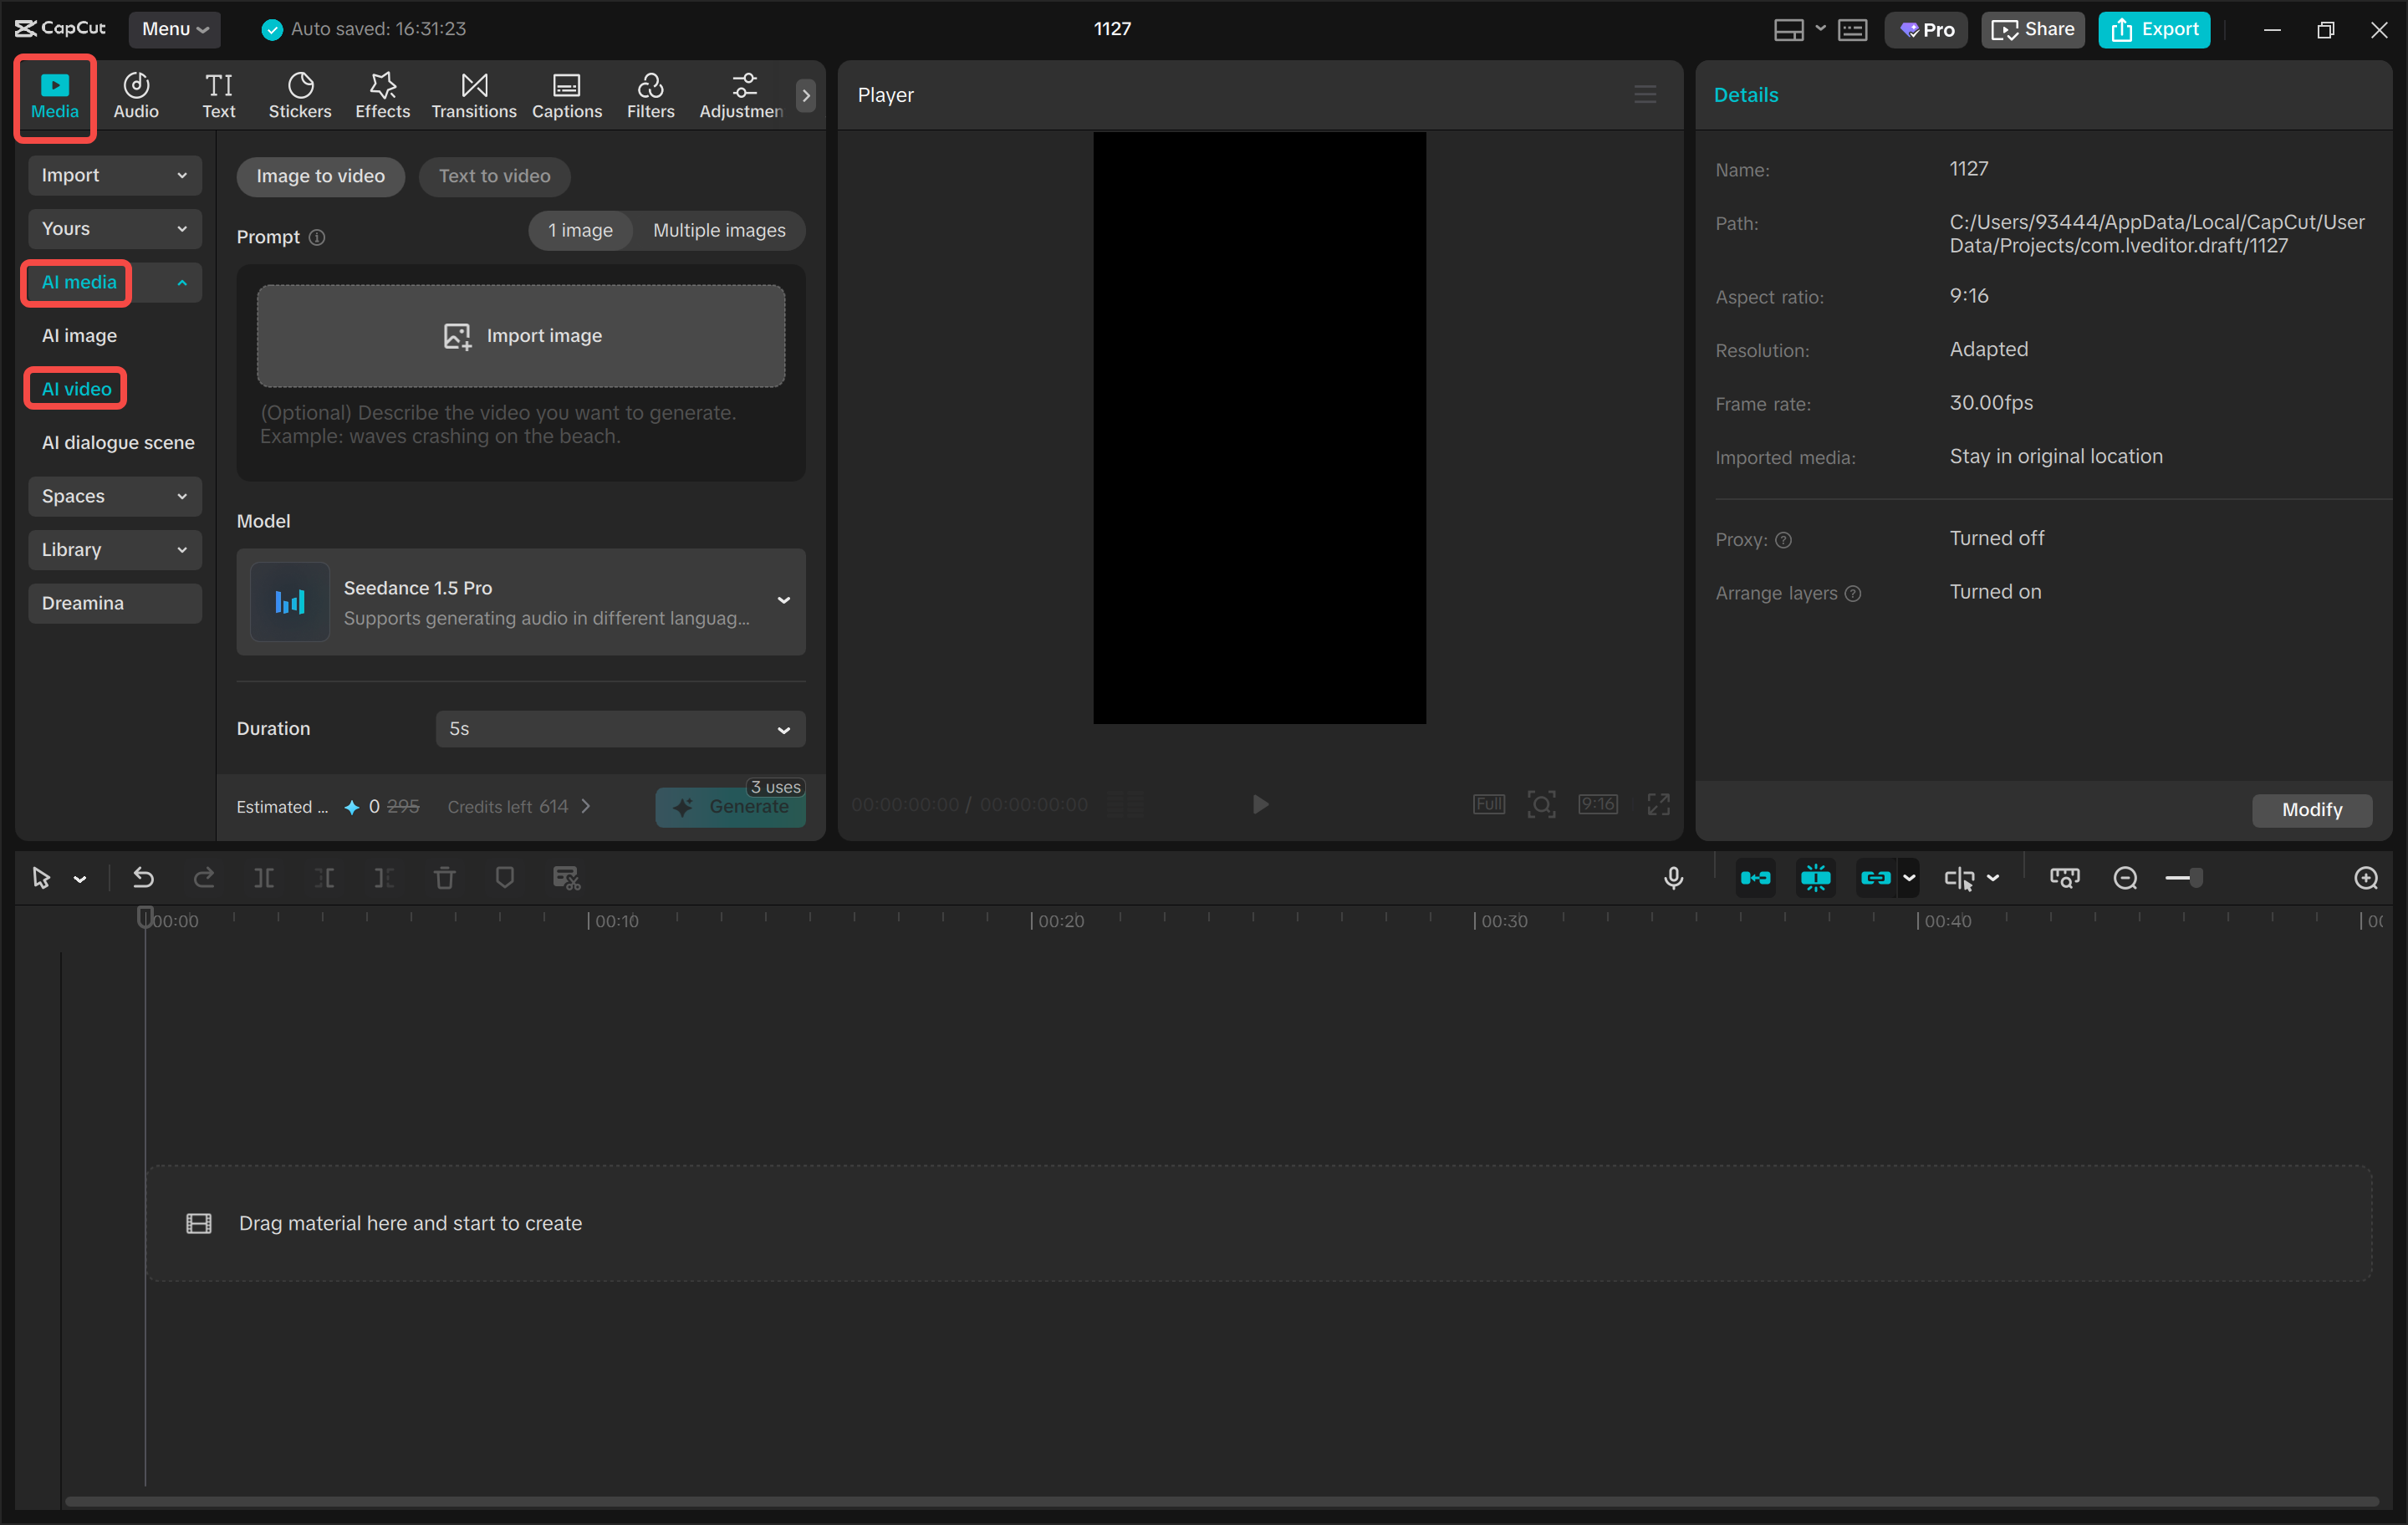Screen dimensions: 2408x1525
Task: Click the Generate button
Action: click(731, 807)
